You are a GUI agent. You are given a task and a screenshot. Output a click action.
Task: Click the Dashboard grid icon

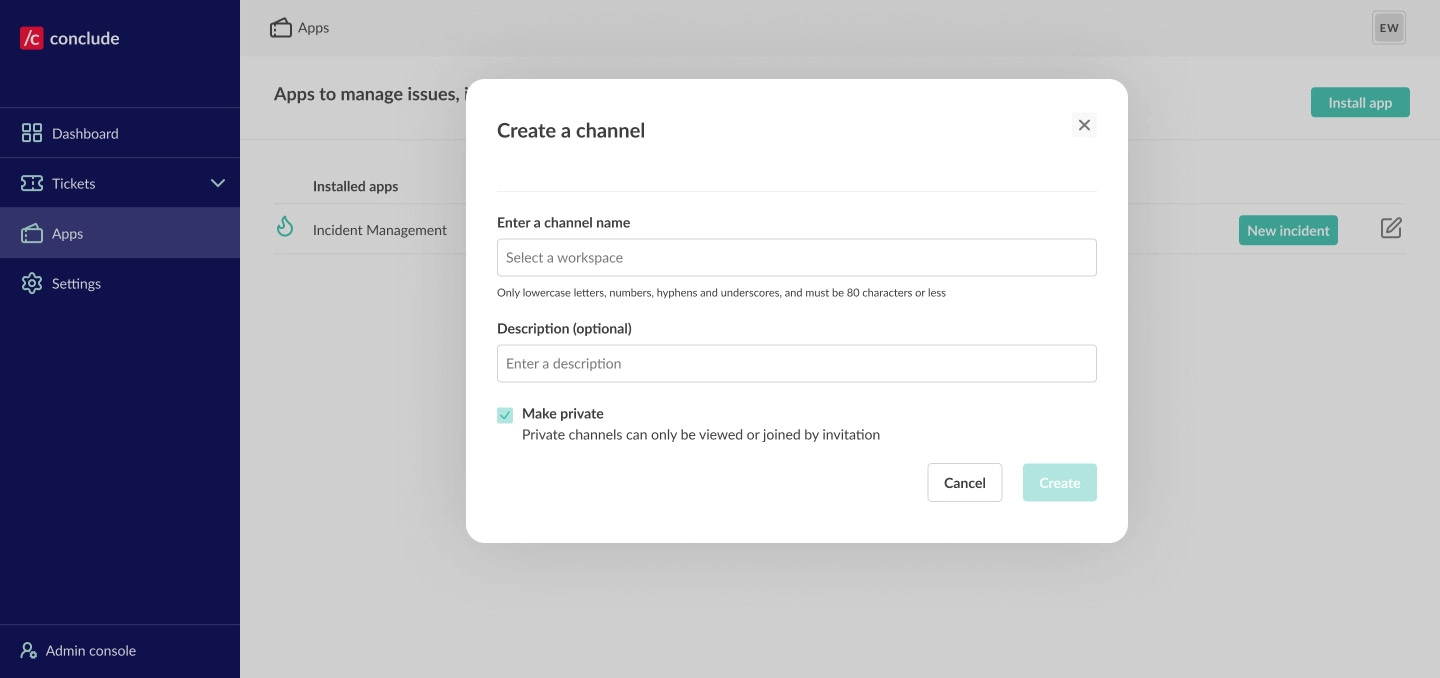point(32,133)
